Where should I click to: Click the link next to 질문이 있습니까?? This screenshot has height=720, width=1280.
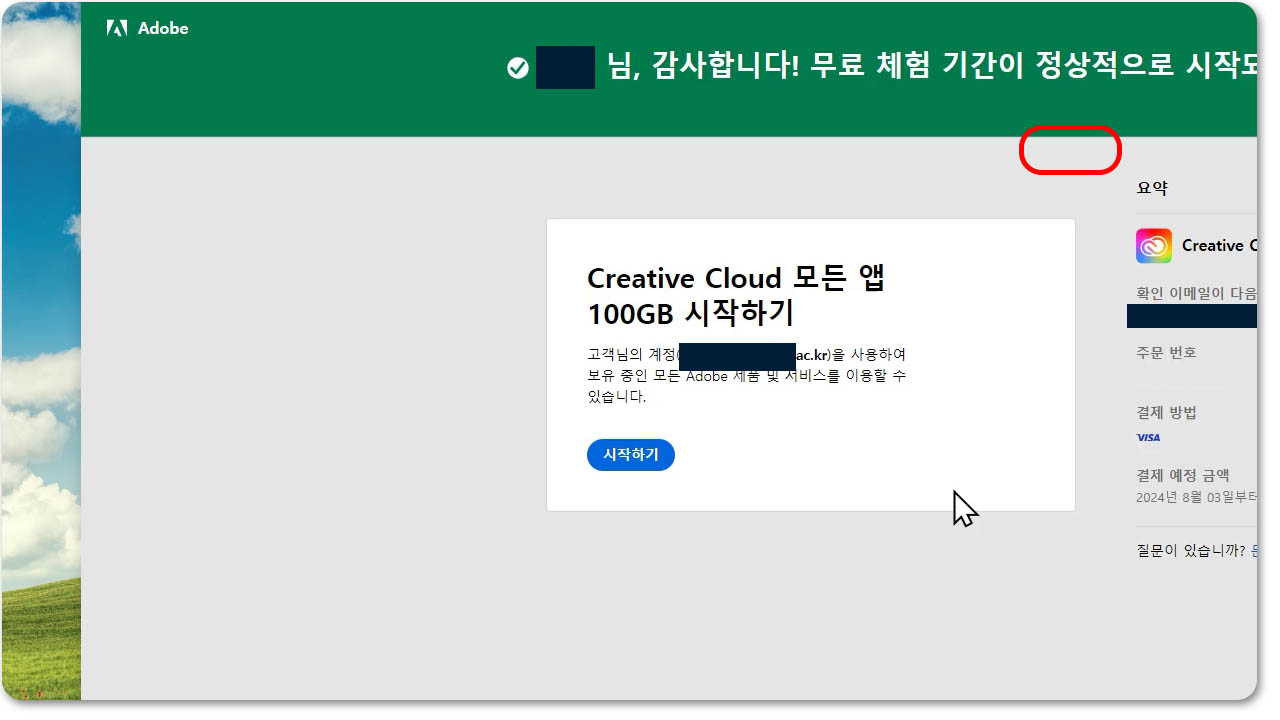pyautogui.click(x=1254, y=550)
